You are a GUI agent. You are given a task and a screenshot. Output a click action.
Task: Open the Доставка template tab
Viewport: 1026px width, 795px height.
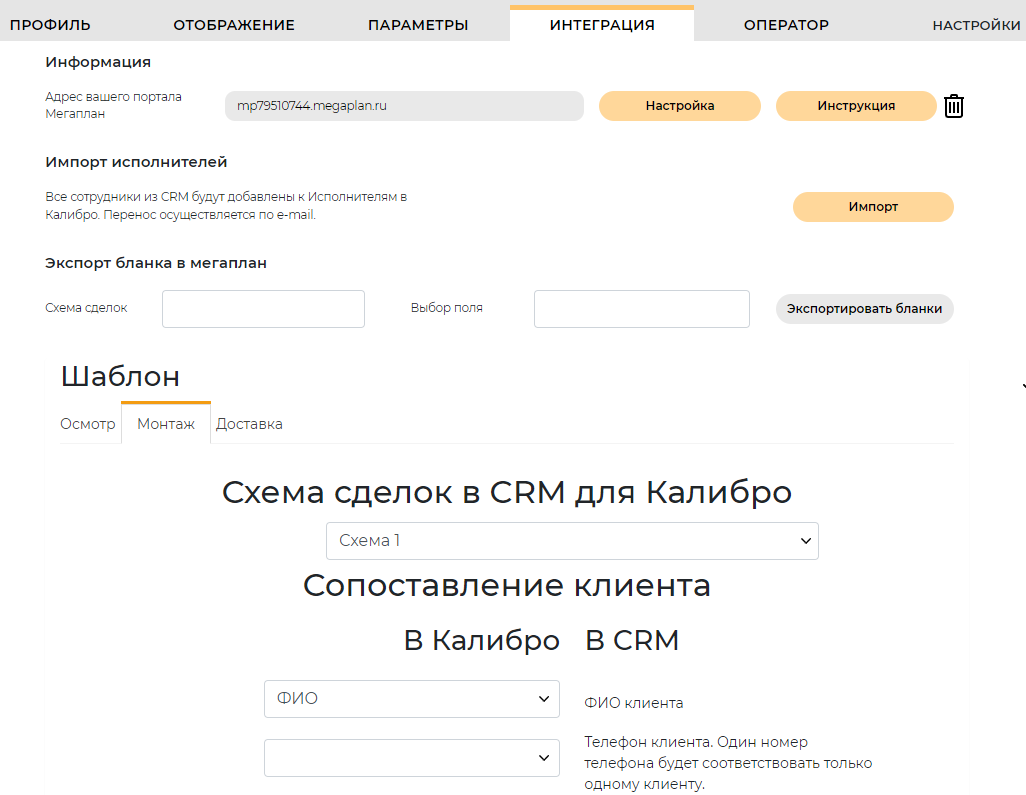249,424
